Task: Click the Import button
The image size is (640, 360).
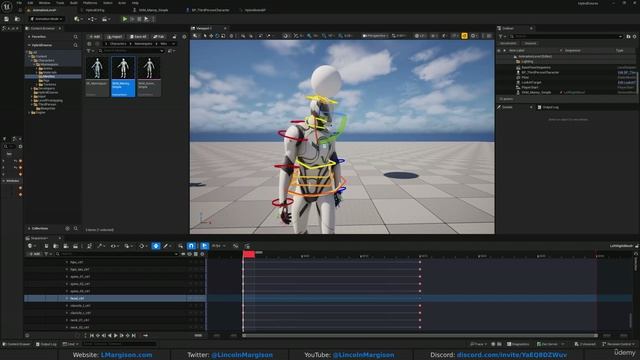Action: tap(114, 37)
